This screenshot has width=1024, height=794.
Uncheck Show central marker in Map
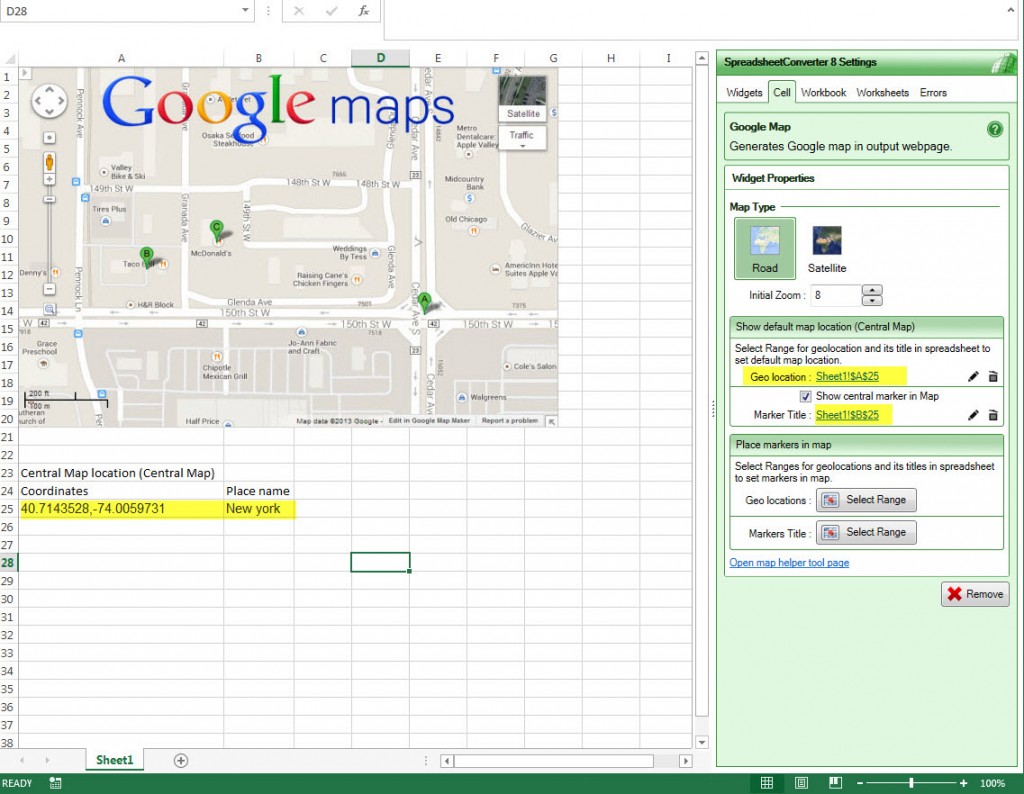point(805,395)
